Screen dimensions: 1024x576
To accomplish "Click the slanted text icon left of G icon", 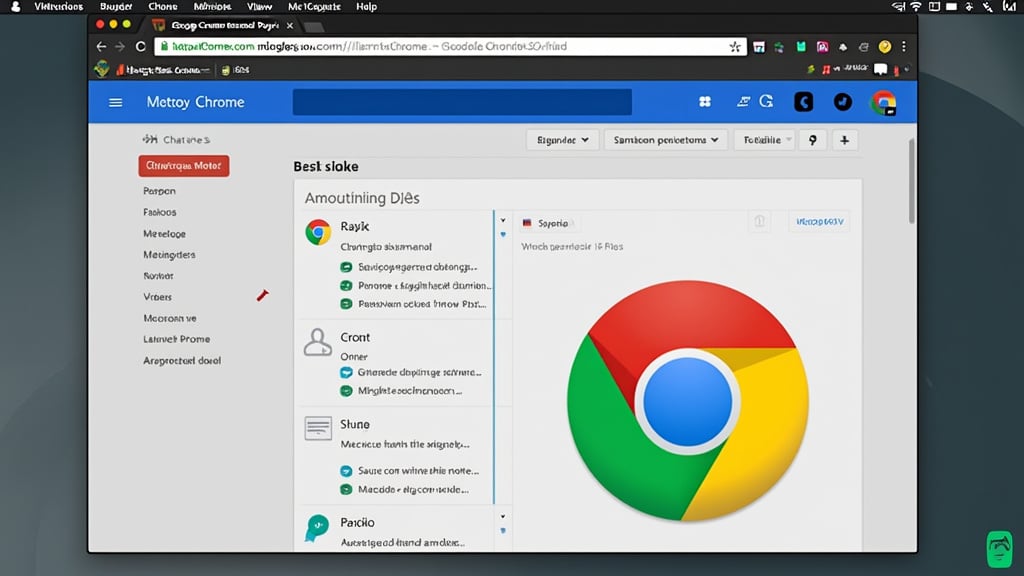I will 743,101.
